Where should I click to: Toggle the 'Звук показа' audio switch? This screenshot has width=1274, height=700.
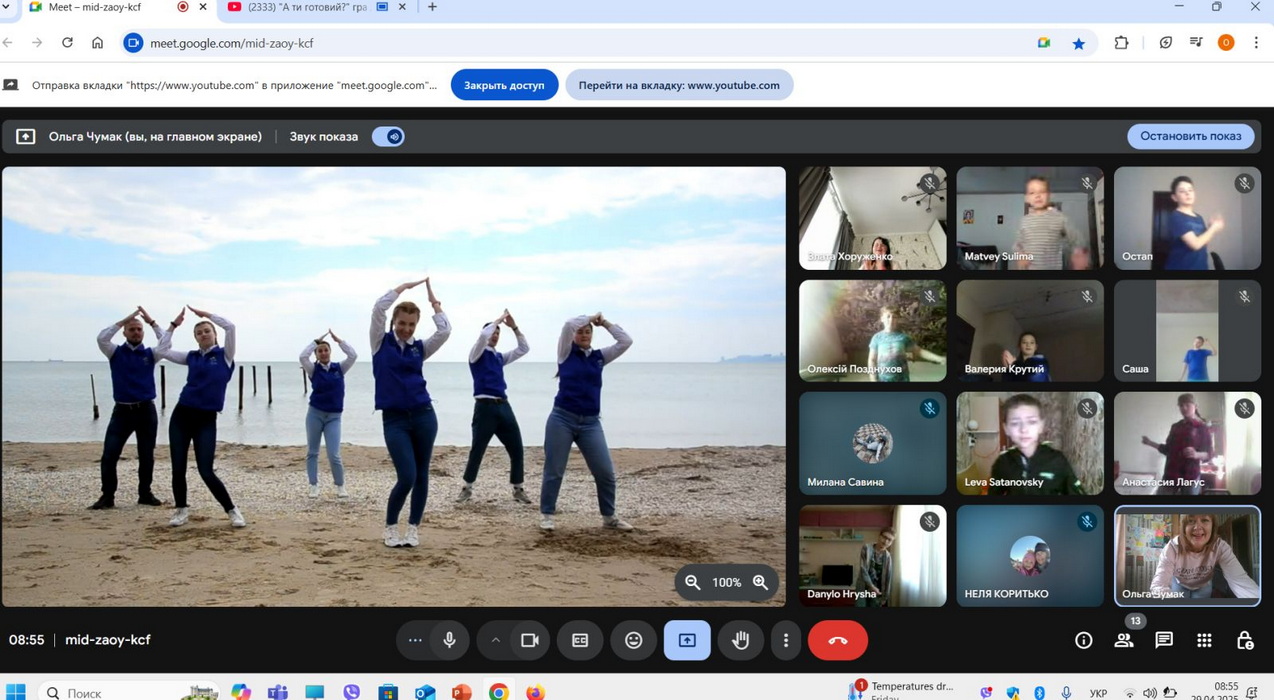(x=388, y=137)
